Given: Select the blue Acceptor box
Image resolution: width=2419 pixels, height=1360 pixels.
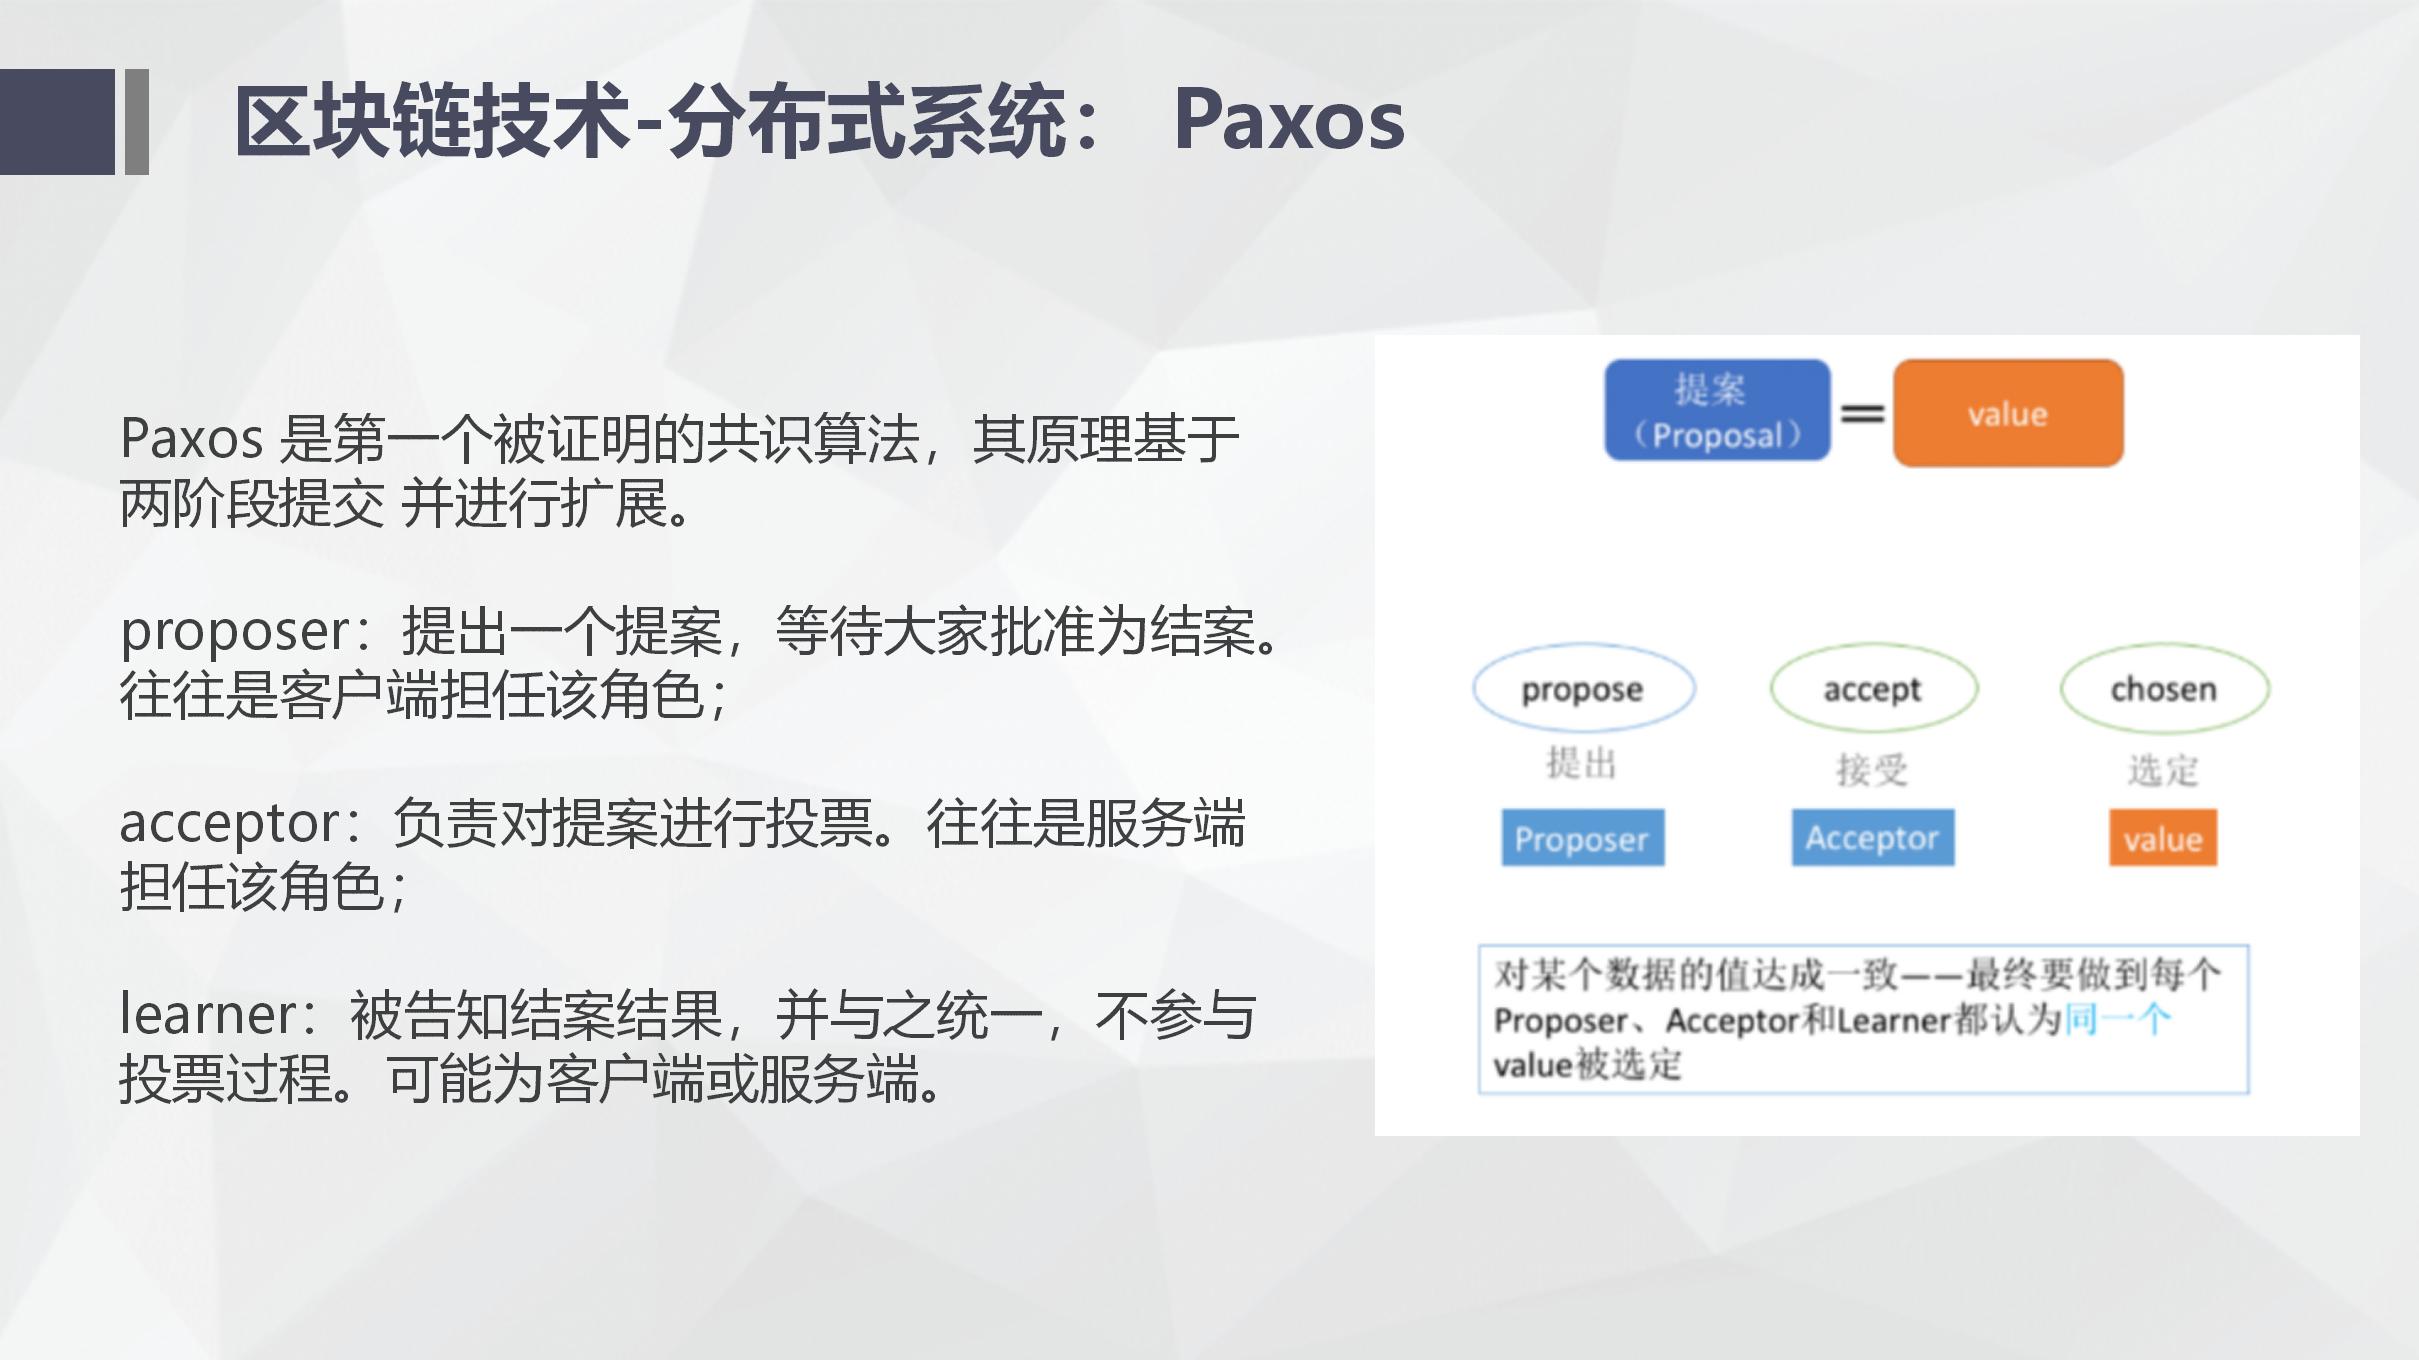Looking at the screenshot, I should click(1872, 840).
